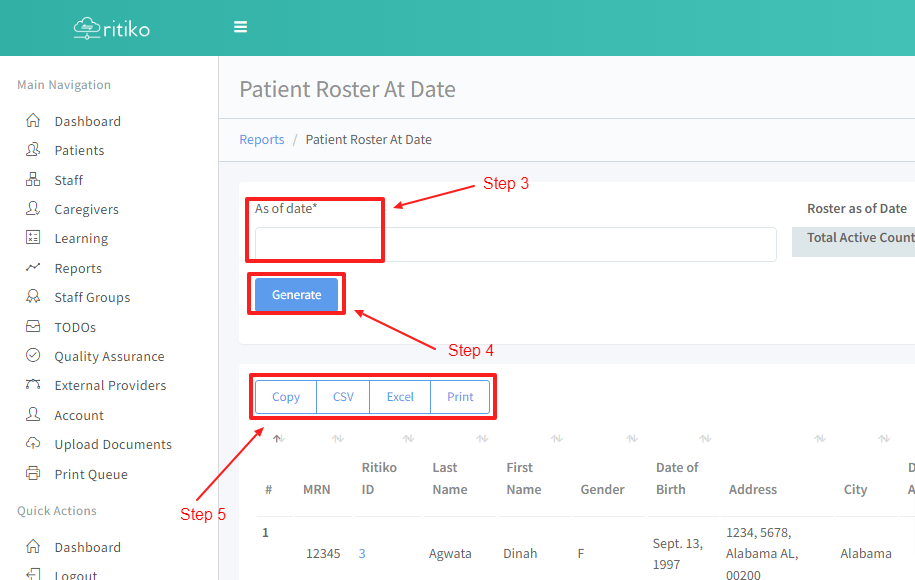
Task: Click the Quality Assurance checkmark icon
Action: (x=33, y=356)
